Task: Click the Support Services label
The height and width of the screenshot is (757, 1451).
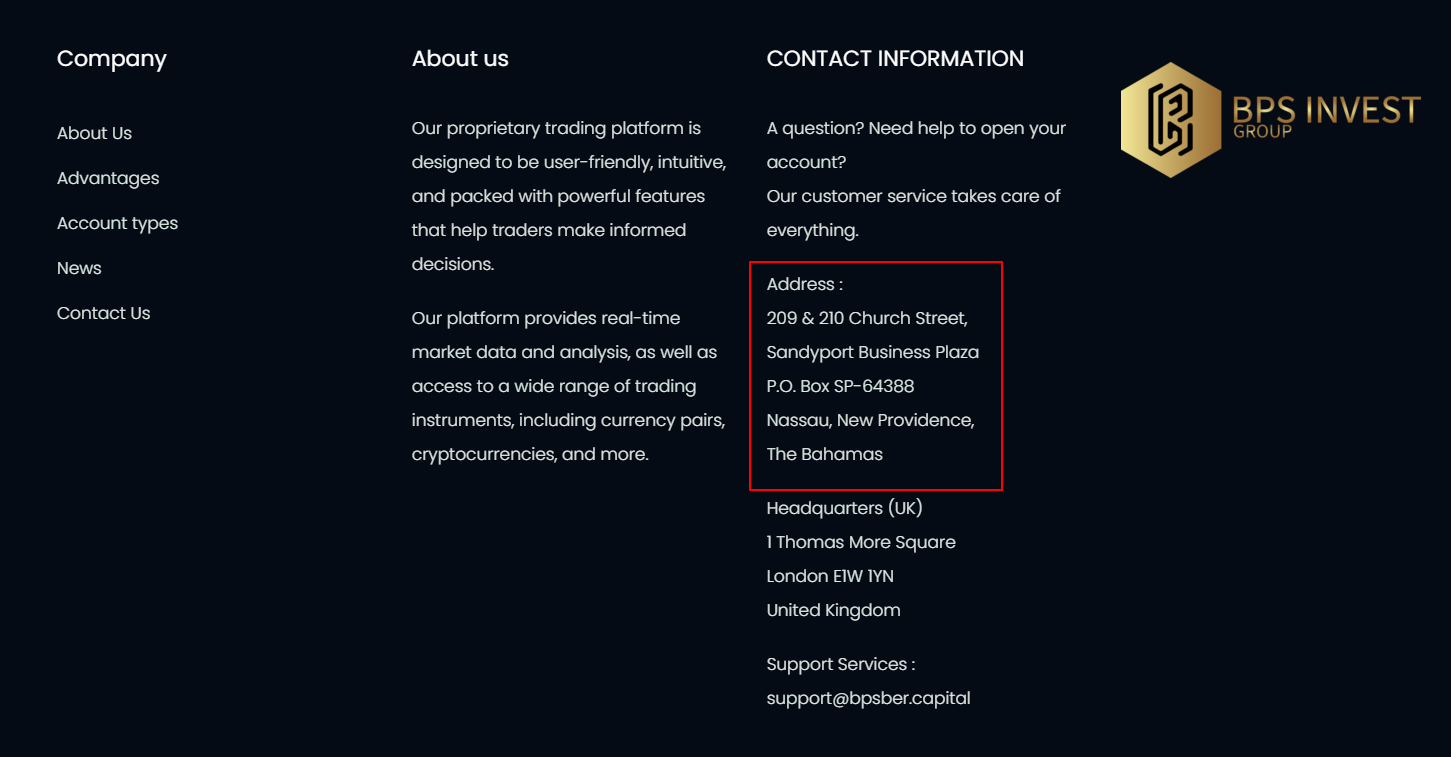Action: coord(841,664)
